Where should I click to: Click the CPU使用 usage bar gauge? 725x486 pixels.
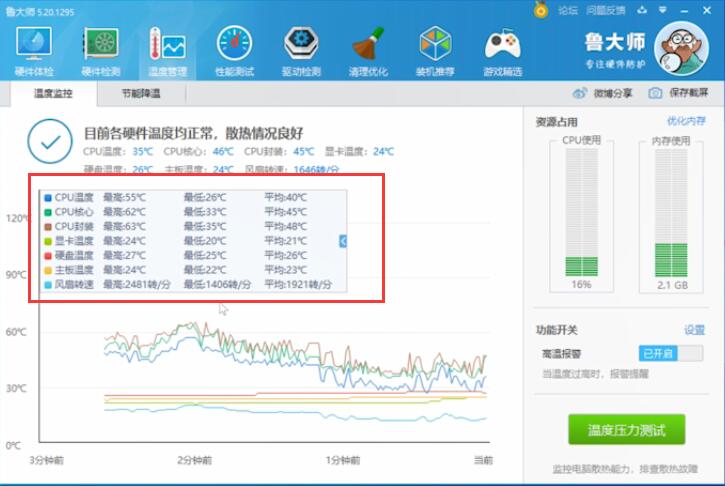pyautogui.click(x=582, y=213)
